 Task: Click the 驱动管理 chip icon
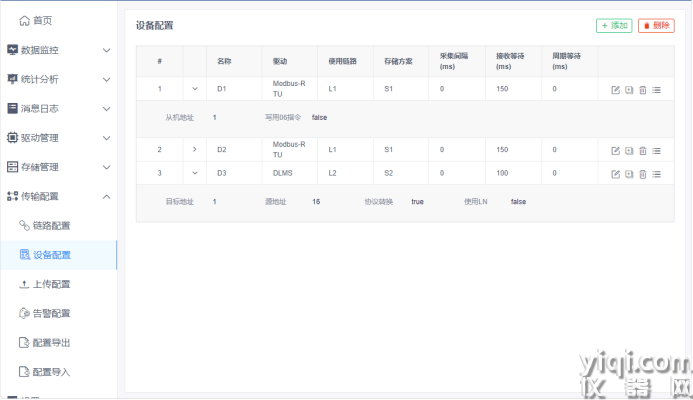click(12, 137)
